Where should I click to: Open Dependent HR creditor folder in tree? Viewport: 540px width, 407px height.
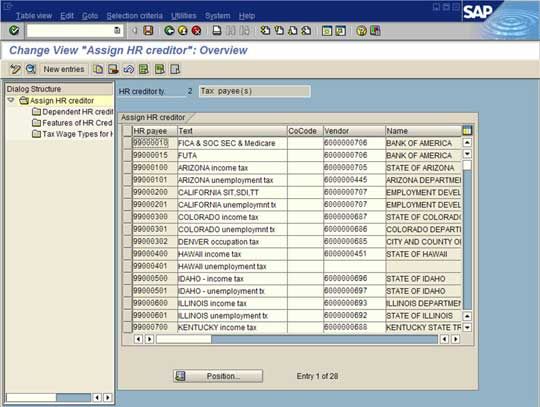(x=72, y=112)
